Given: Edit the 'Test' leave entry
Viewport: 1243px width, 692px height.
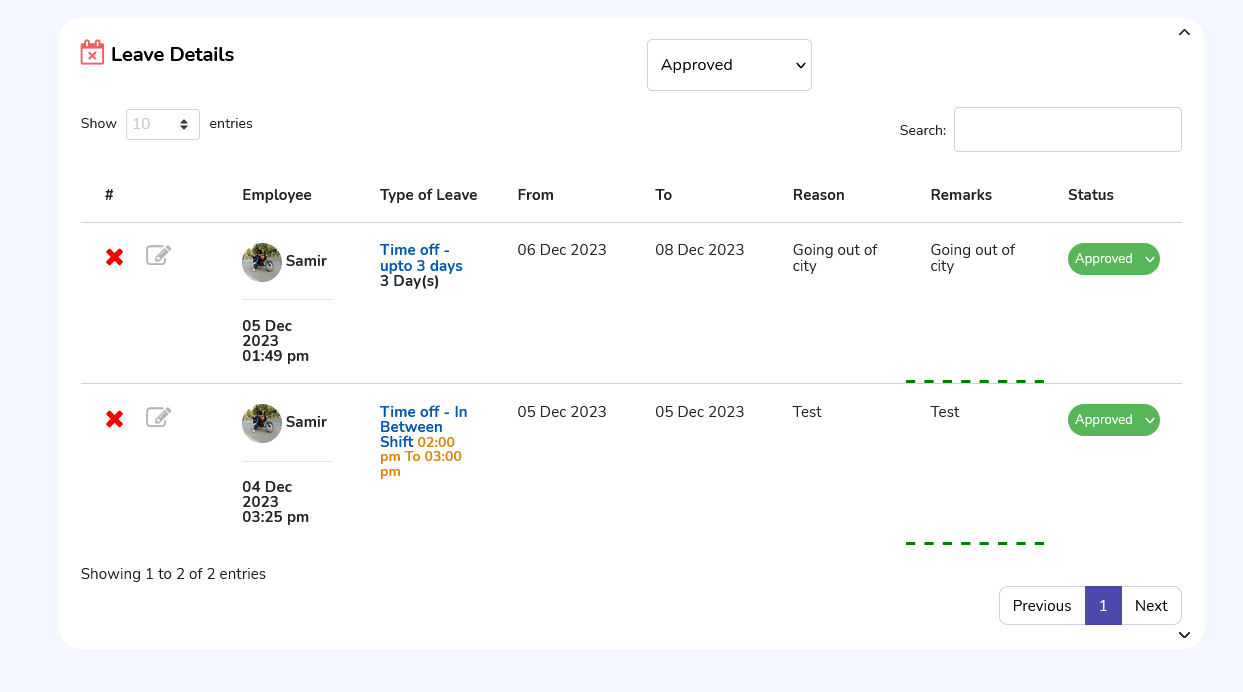Looking at the screenshot, I should point(158,417).
